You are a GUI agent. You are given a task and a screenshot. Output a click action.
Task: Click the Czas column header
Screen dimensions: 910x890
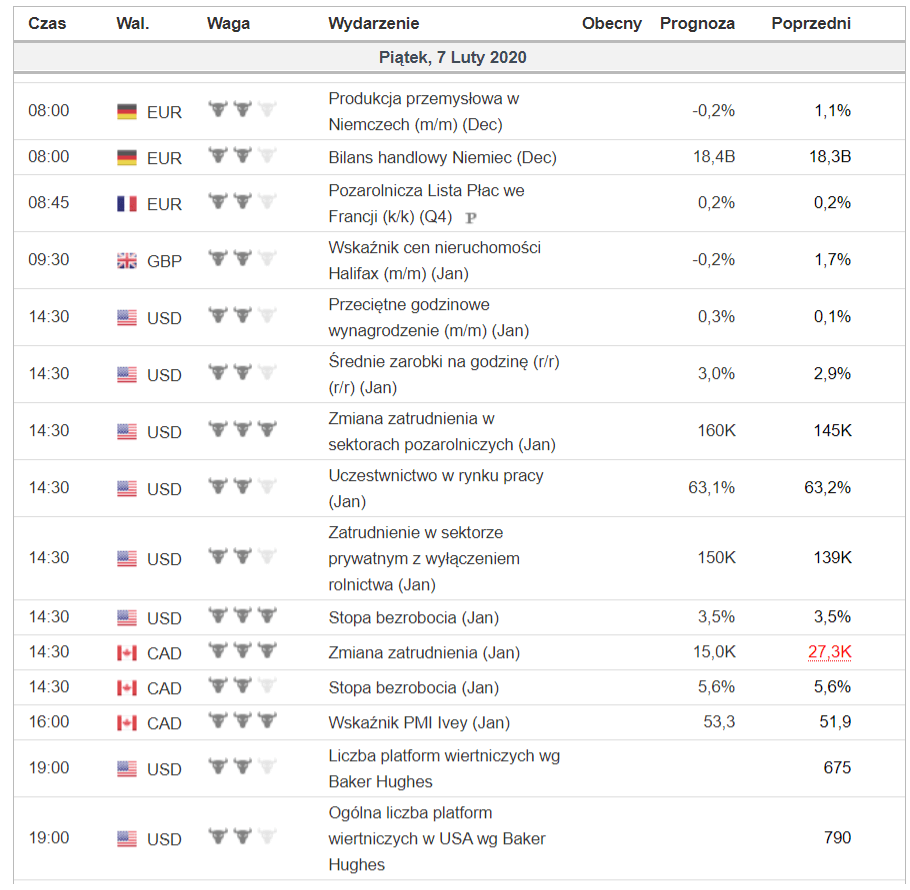(47, 23)
